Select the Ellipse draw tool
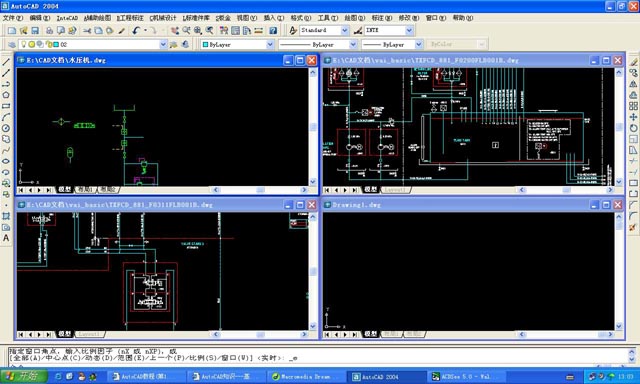Image resolution: width=640 pixels, height=384 pixels. pos(6,161)
